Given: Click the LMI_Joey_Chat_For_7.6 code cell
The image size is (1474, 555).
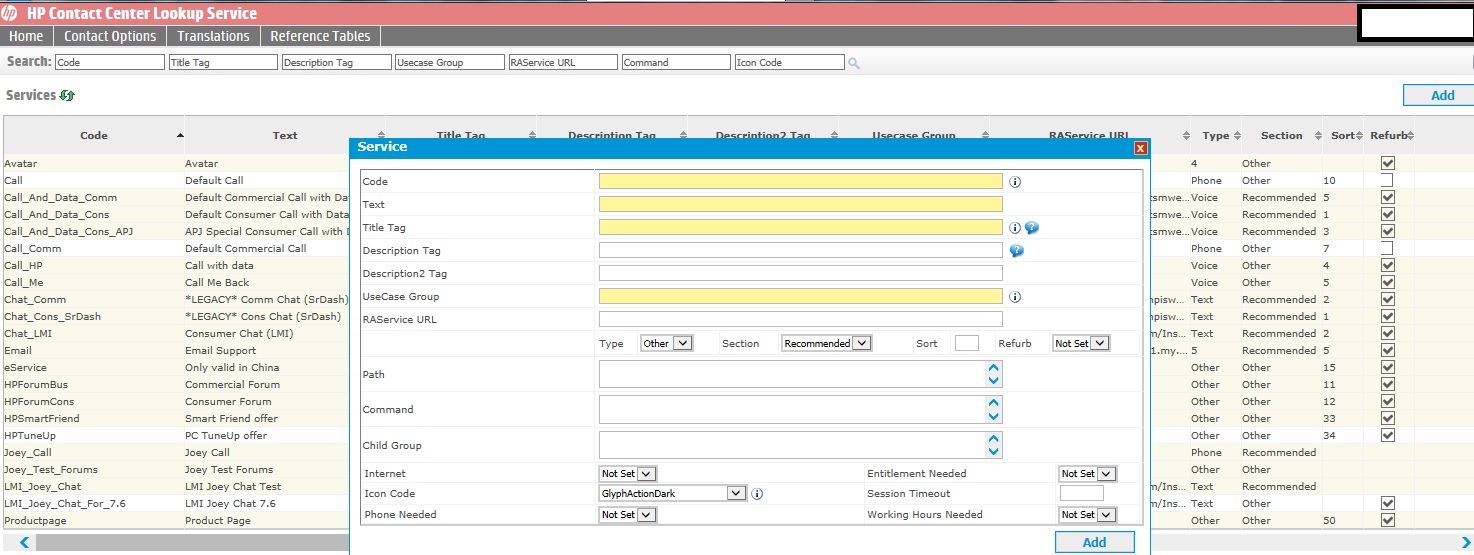Looking at the screenshot, I should tap(65, 504).
